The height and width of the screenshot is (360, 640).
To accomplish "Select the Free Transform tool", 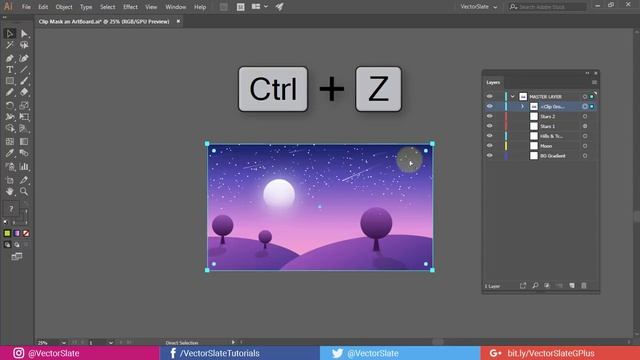I will point(24,117).
